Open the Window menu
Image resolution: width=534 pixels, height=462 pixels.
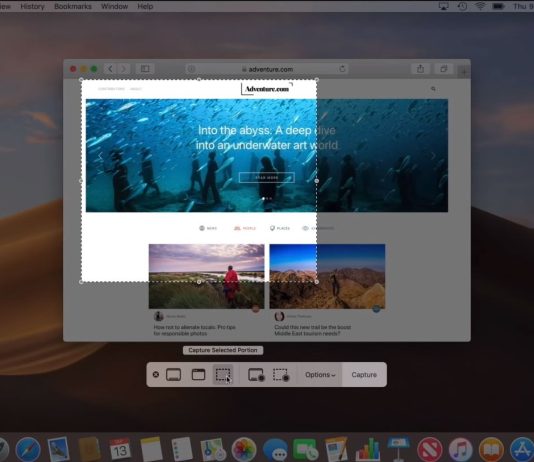pyautogui.click(x=114, y=6)
